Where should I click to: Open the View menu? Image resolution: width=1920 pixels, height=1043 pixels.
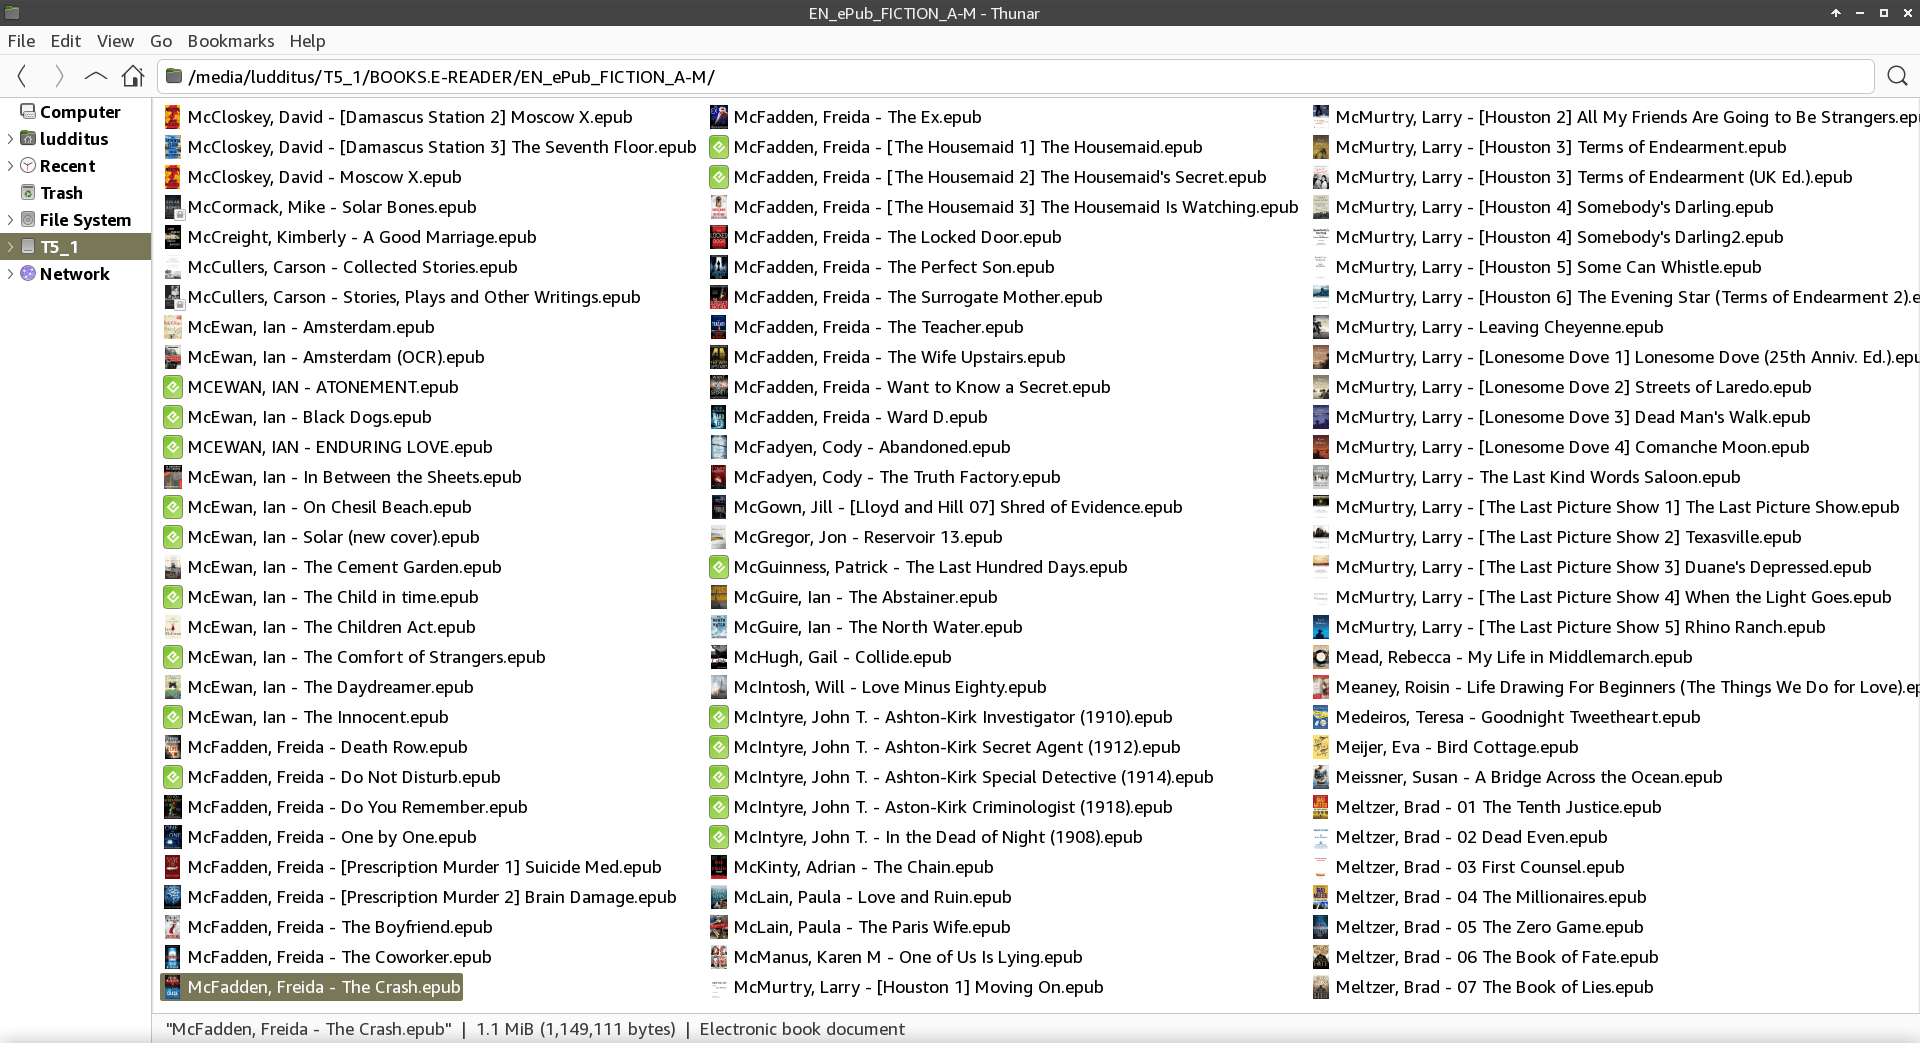(115, 41)
